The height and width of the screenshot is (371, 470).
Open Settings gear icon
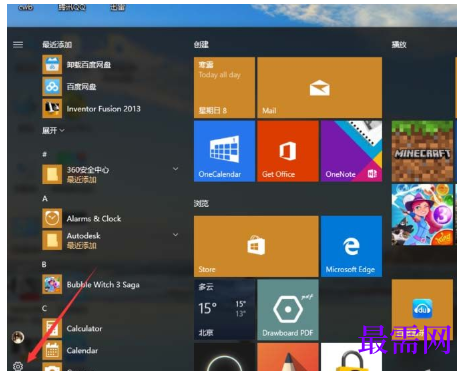point(18,366)
